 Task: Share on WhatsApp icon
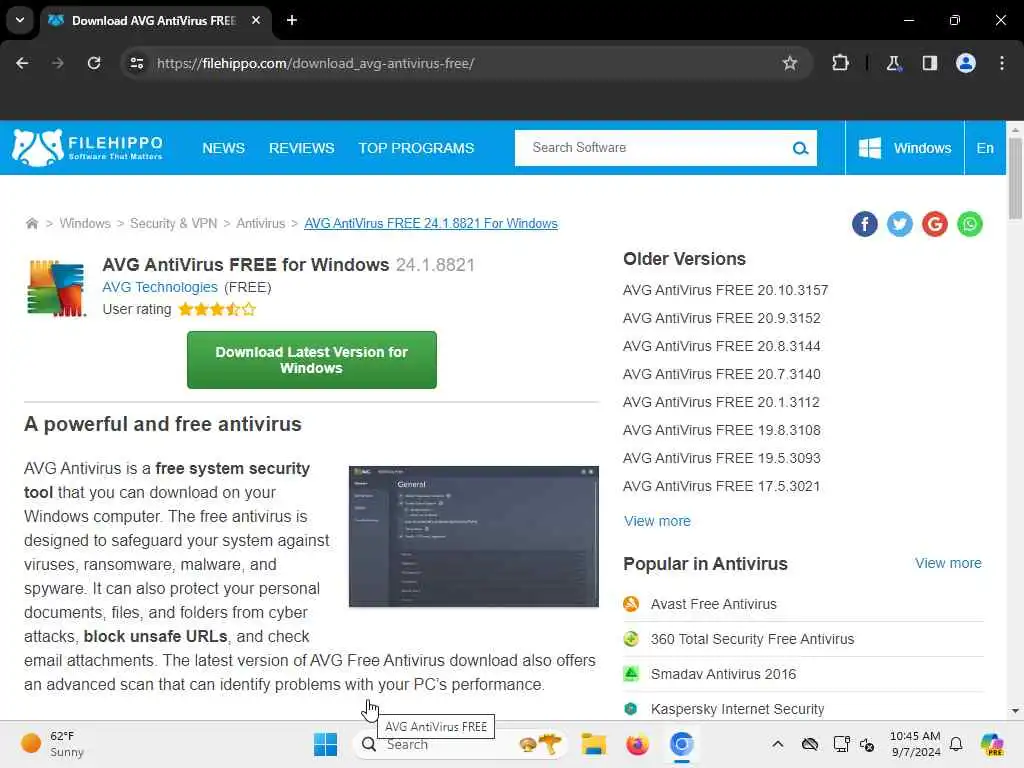coord(970,224)
